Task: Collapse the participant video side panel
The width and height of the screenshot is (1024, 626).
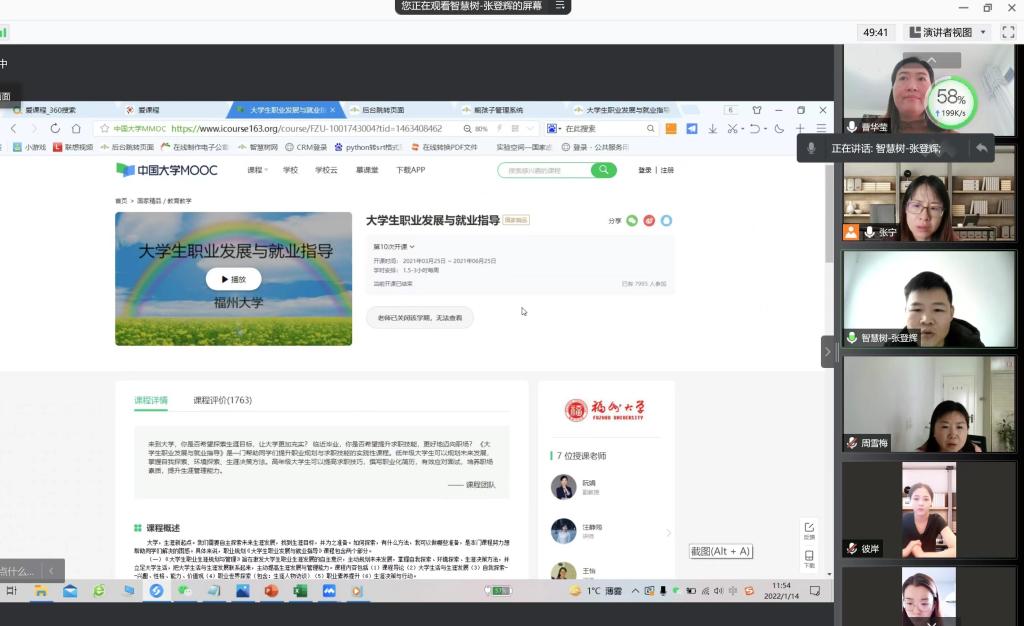Action: [x=827, y=351]
